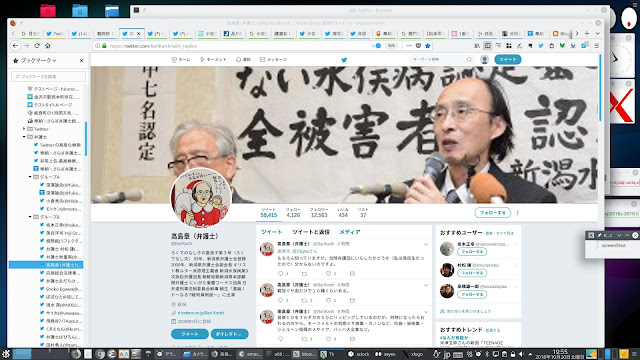Click the 90% zoom level badge

click(x=391, y=46)
